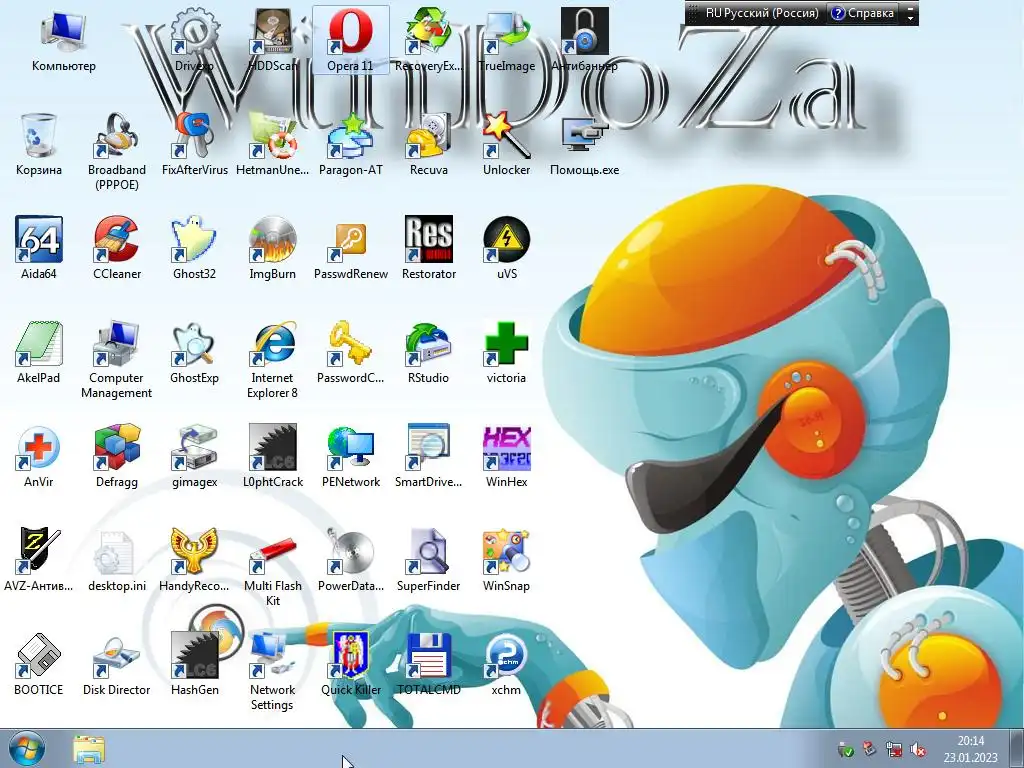
Task: Open the Quick Killer shortcut
Action: tap(351, 664)
